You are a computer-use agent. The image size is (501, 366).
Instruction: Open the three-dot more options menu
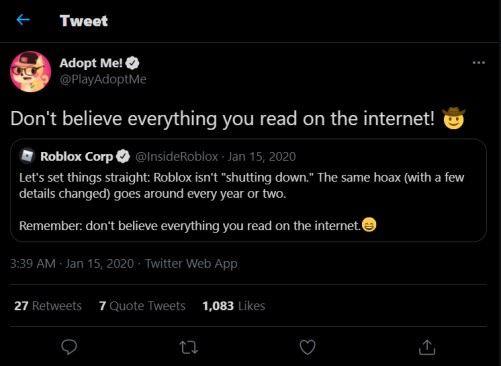pos(479,62)
